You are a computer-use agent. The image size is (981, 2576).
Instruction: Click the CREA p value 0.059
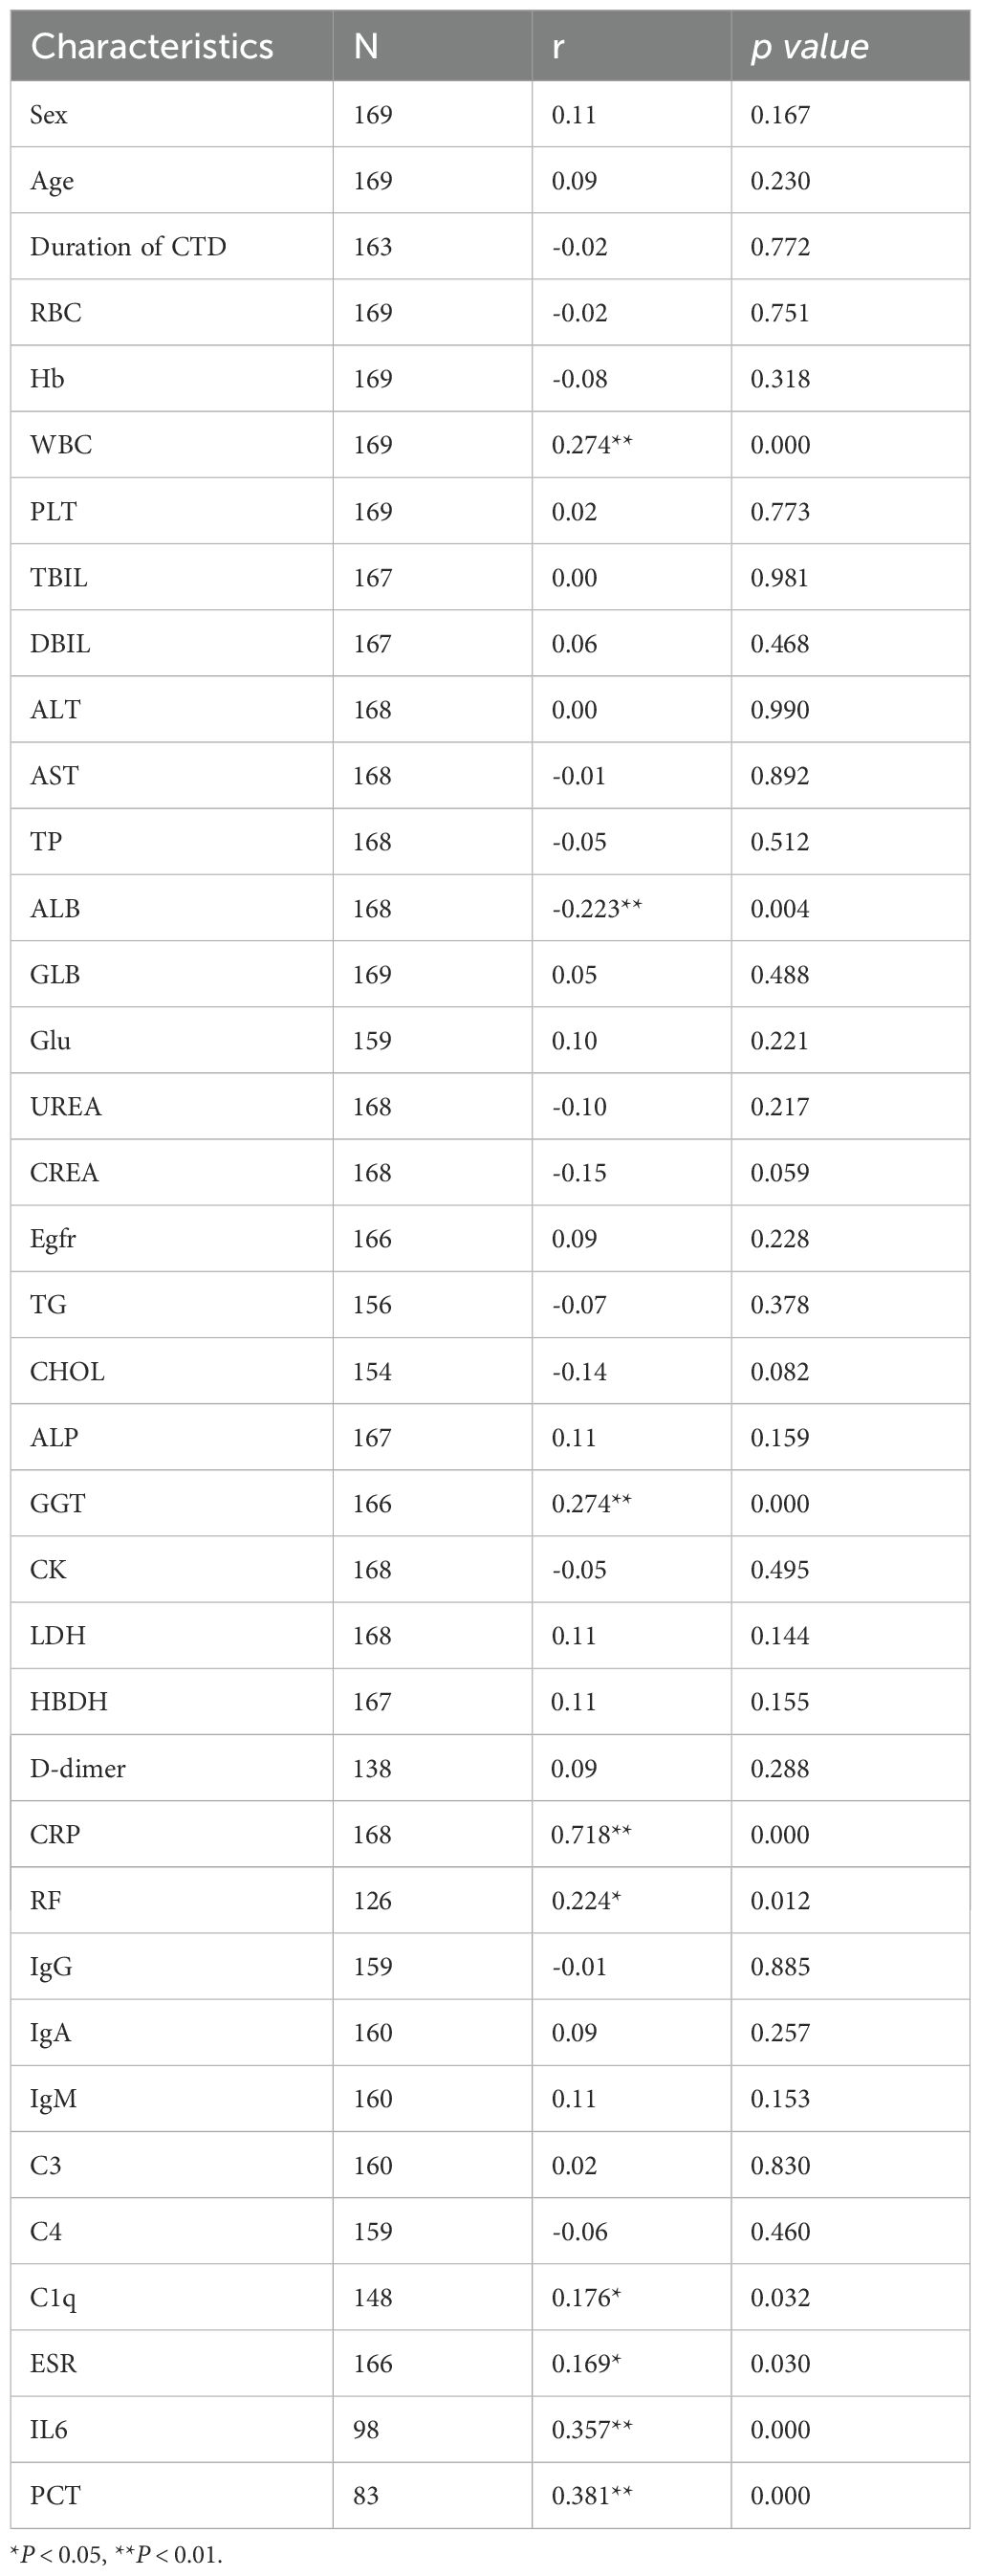[x=780, y=1172]
